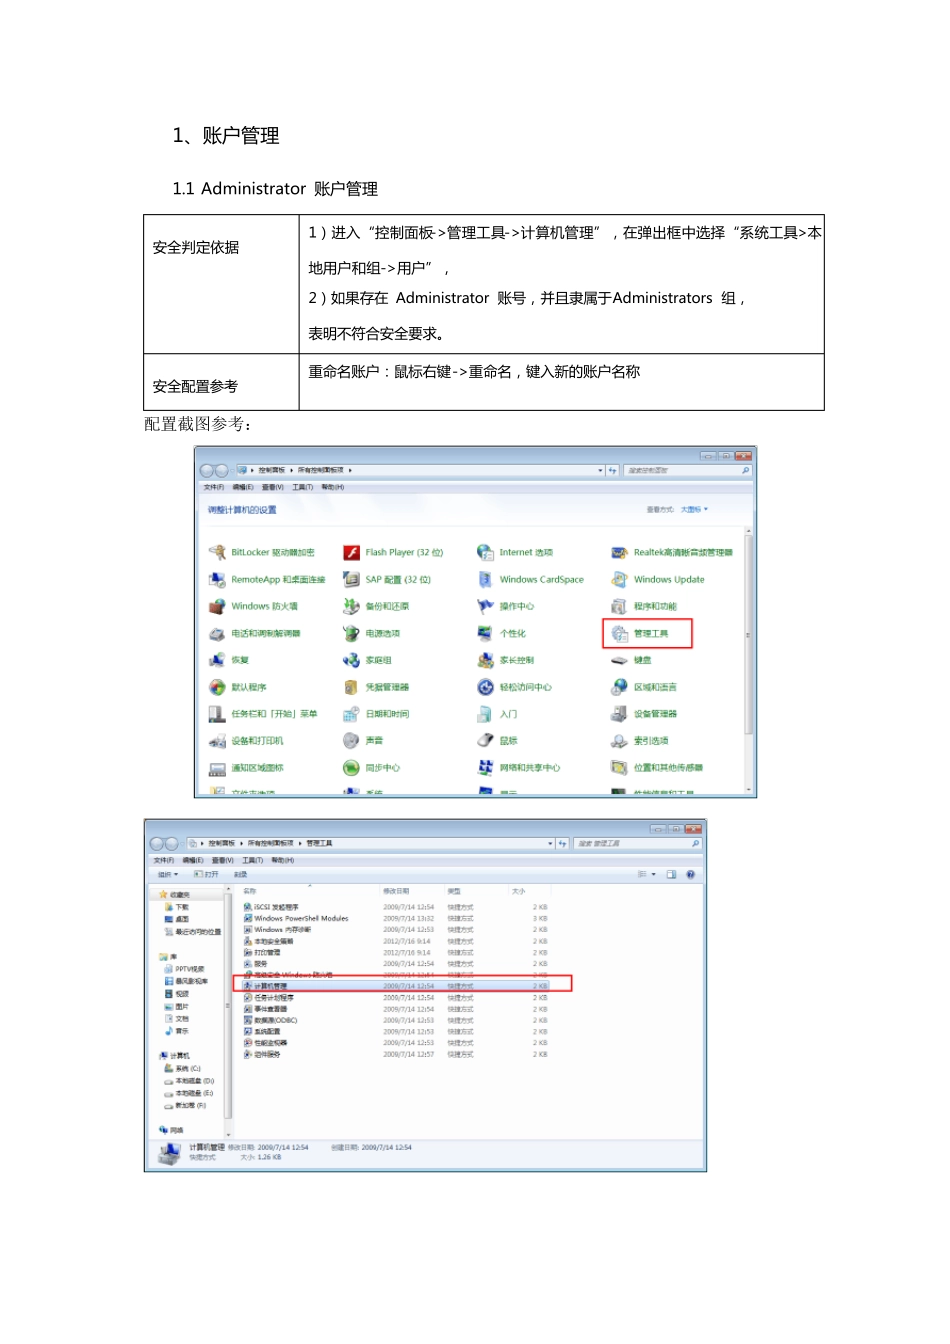Image resolution: width=950 pixels, height=1344 pixels.
Task: Open 操作中心 item
Action: click(x=506, y=606)
